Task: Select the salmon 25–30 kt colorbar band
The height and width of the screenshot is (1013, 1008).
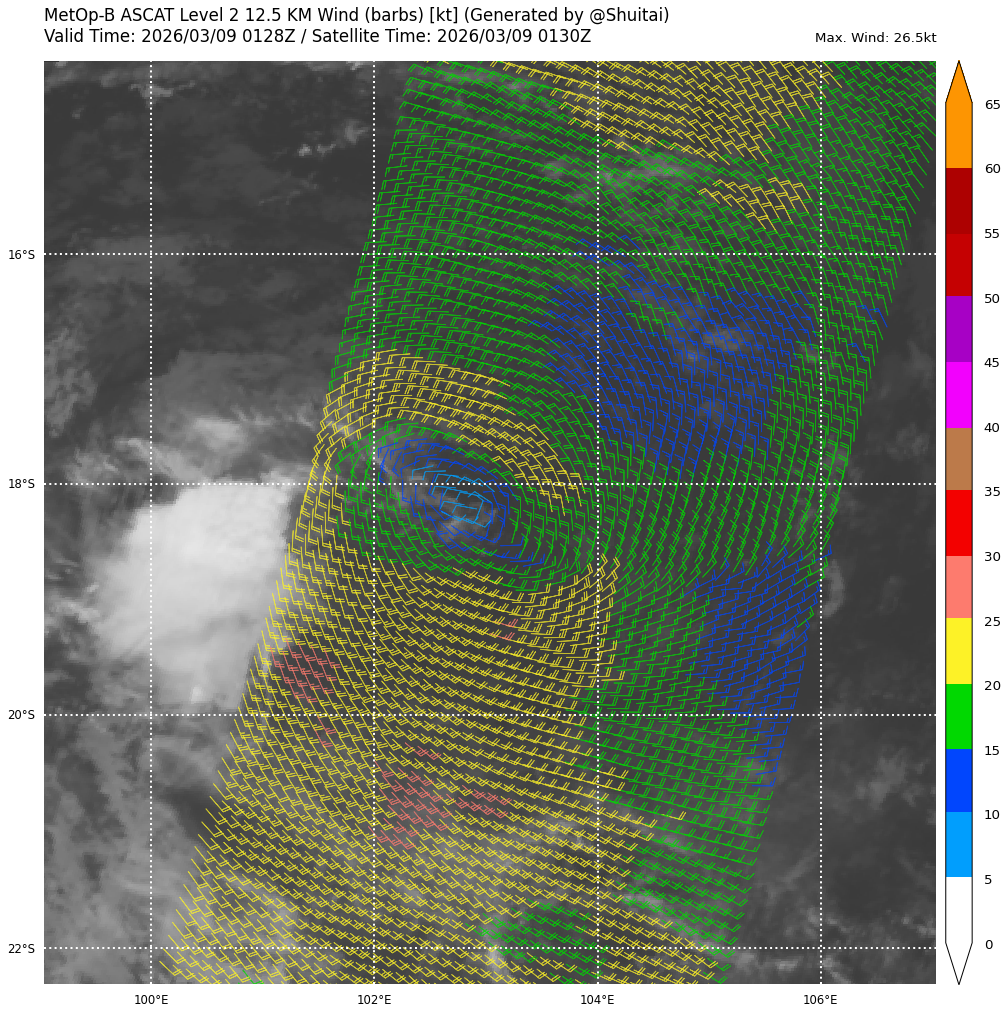Action: [x=958, y=586]
